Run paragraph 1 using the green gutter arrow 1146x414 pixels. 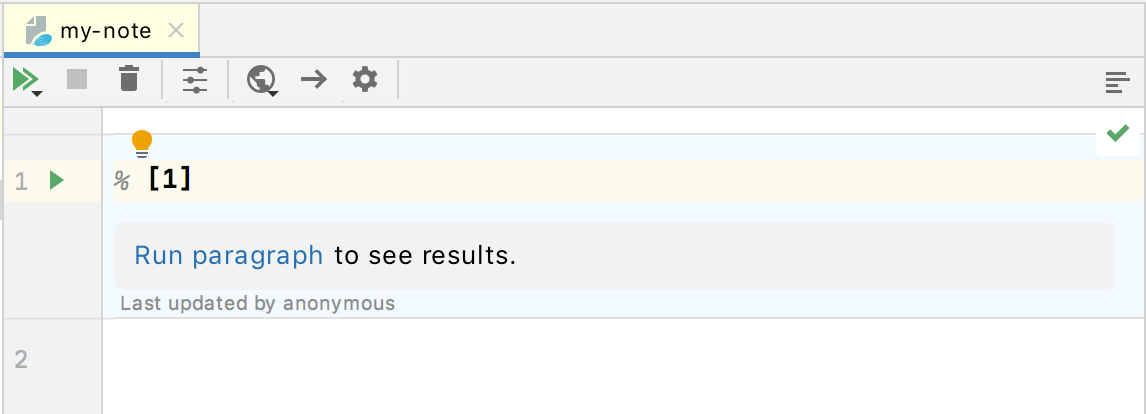[57, 180]
